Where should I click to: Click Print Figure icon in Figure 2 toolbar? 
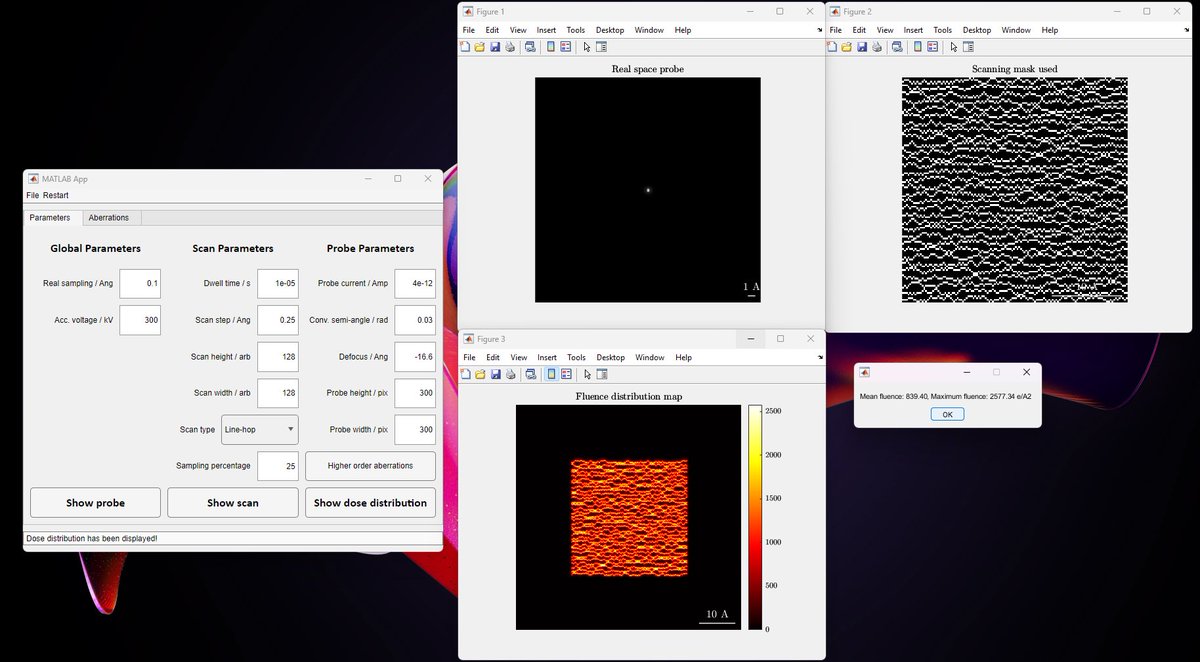877,46
